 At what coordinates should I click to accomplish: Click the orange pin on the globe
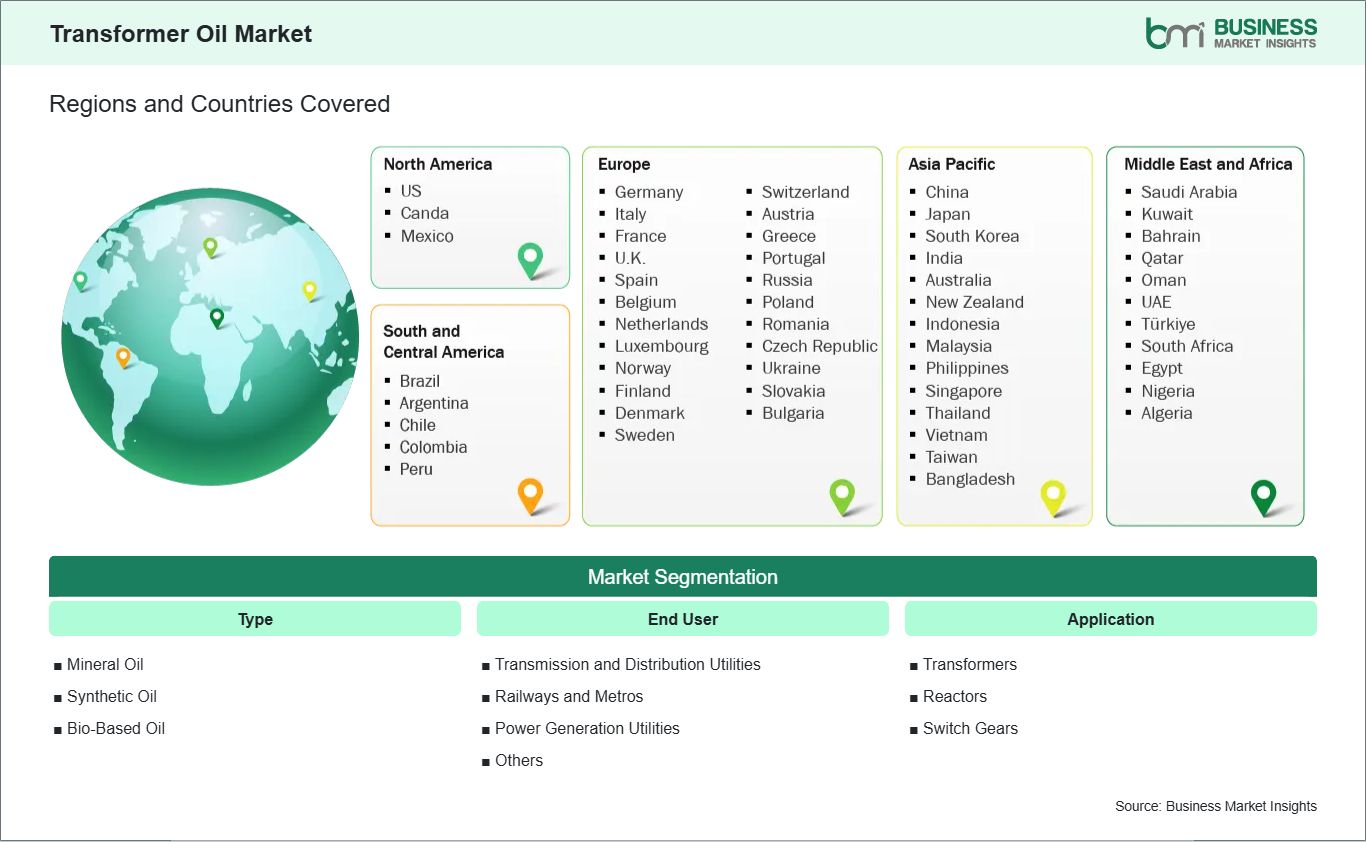tap(123, 357)
